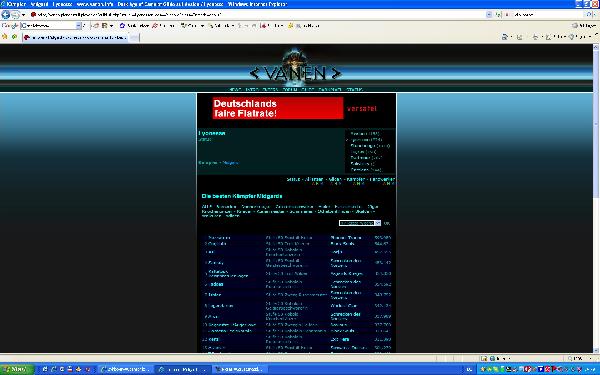
Task: Click the vertical page scrollbar
Action: [x=596, y=198]
